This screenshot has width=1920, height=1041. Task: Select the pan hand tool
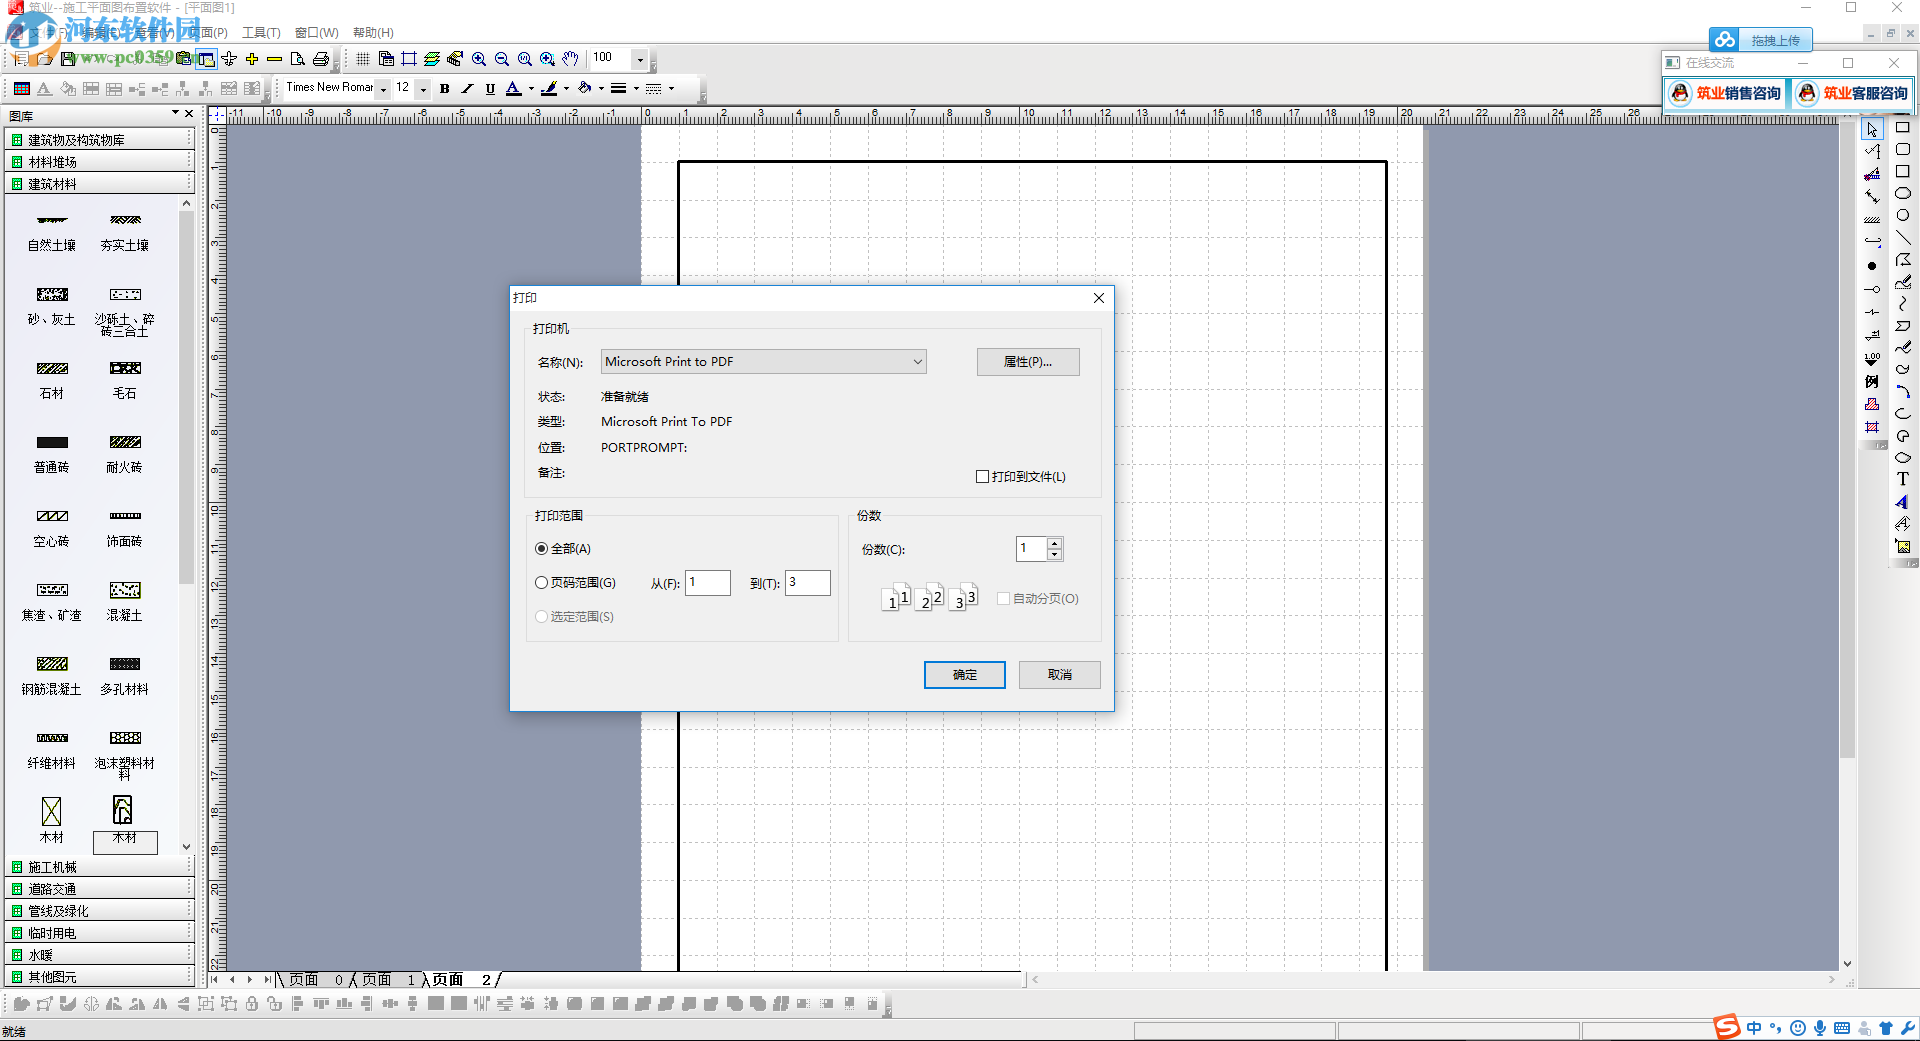click(x=570, y=59)
